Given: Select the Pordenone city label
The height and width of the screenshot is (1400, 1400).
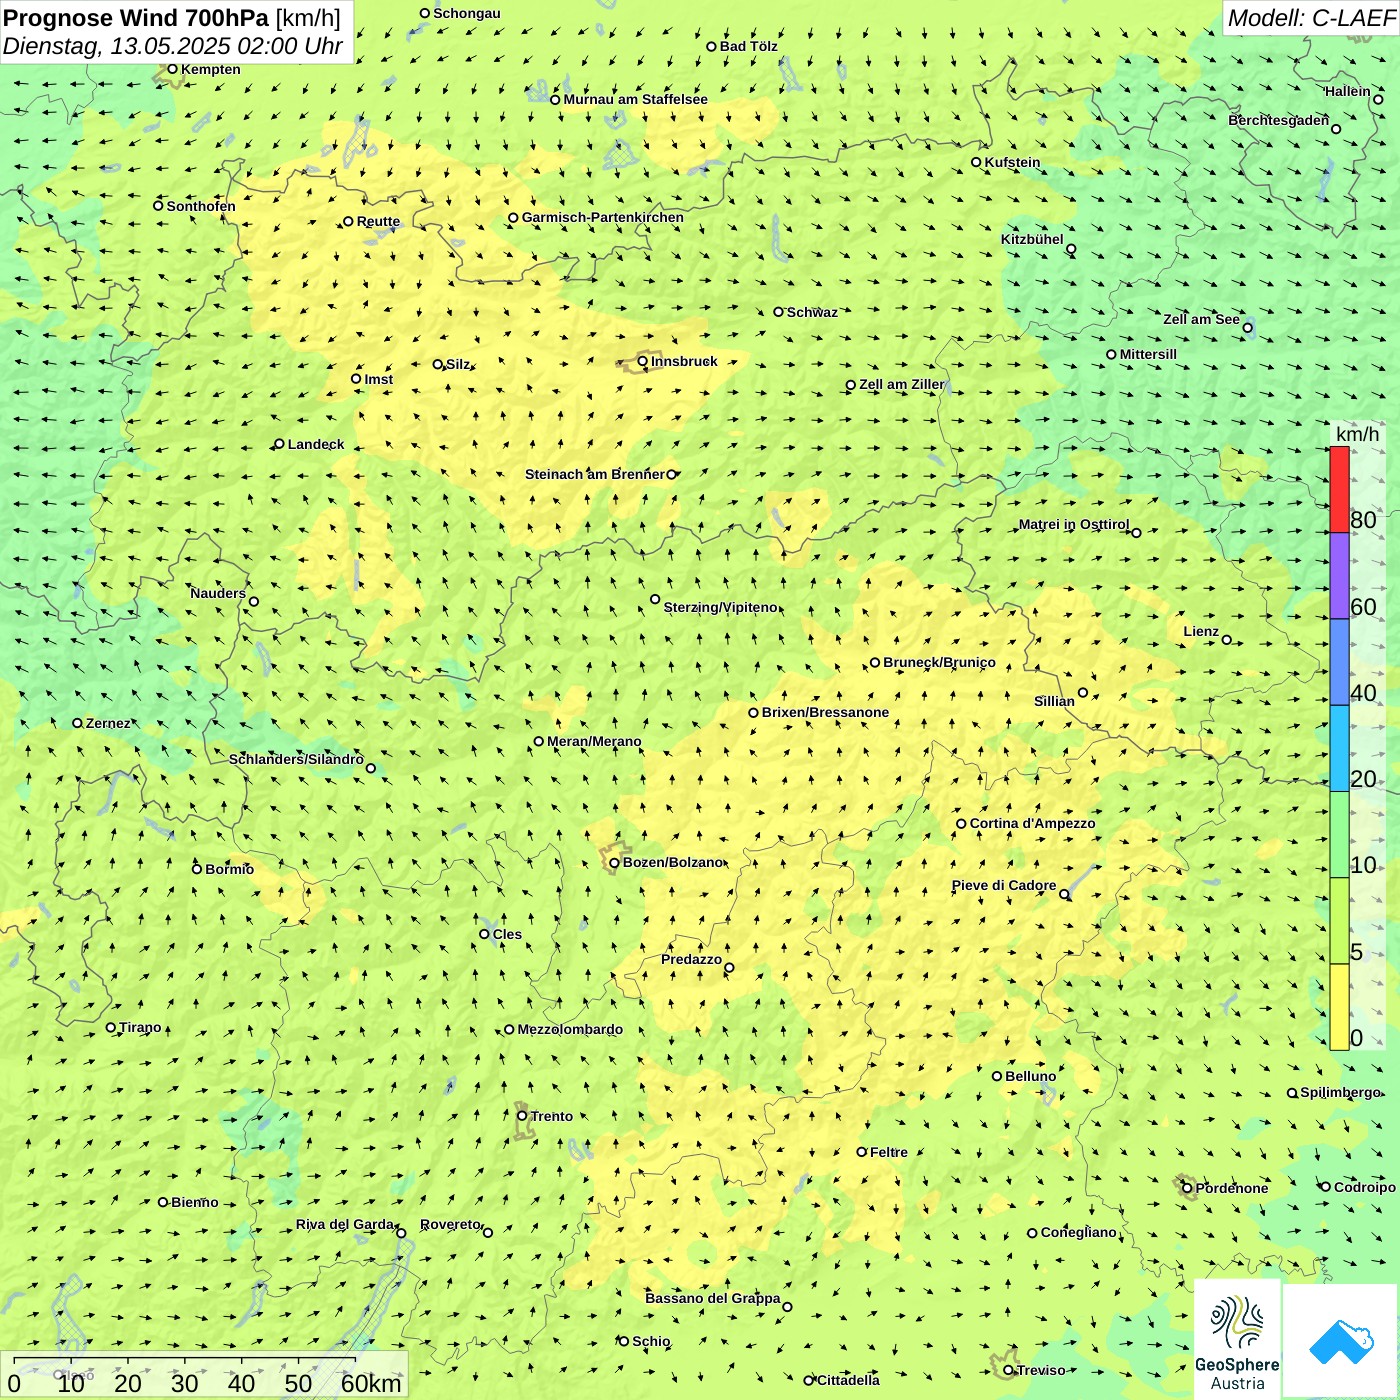Looking at the screenshot, I should [1232, 1188].
